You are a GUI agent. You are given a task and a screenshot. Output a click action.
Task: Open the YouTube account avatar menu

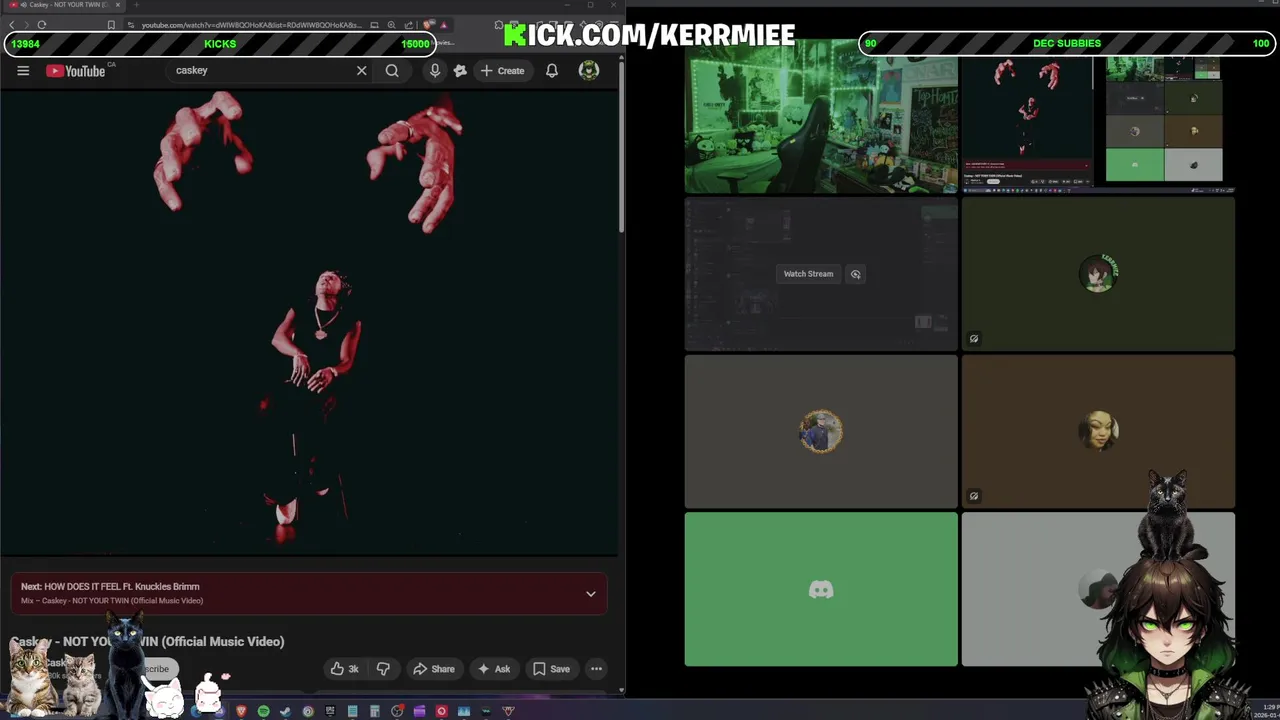589,70
